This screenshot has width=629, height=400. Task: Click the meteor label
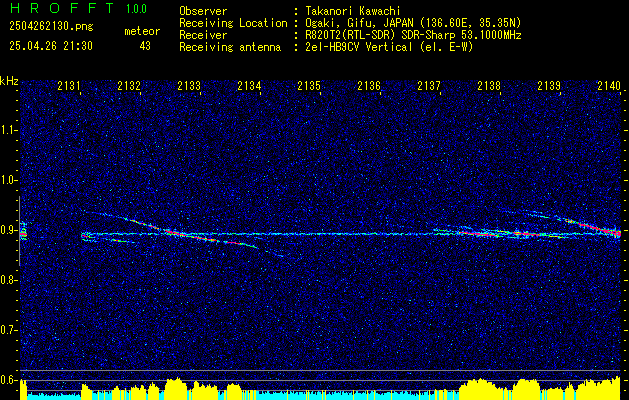pos(142,31)
